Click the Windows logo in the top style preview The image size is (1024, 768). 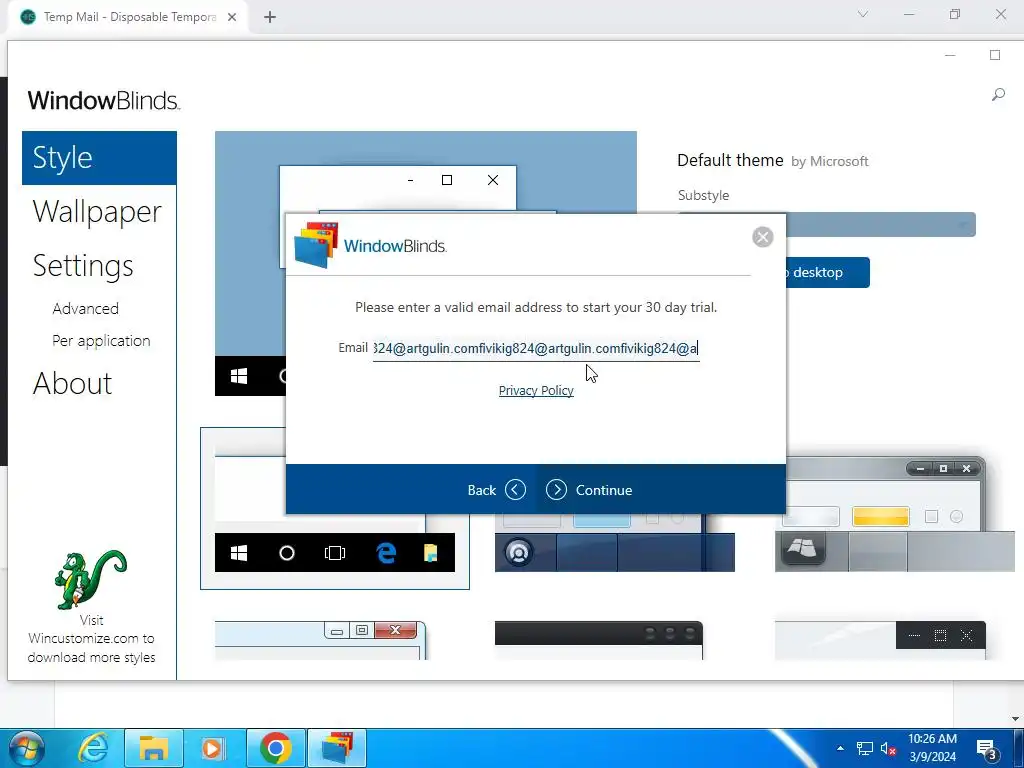point(239,376)
